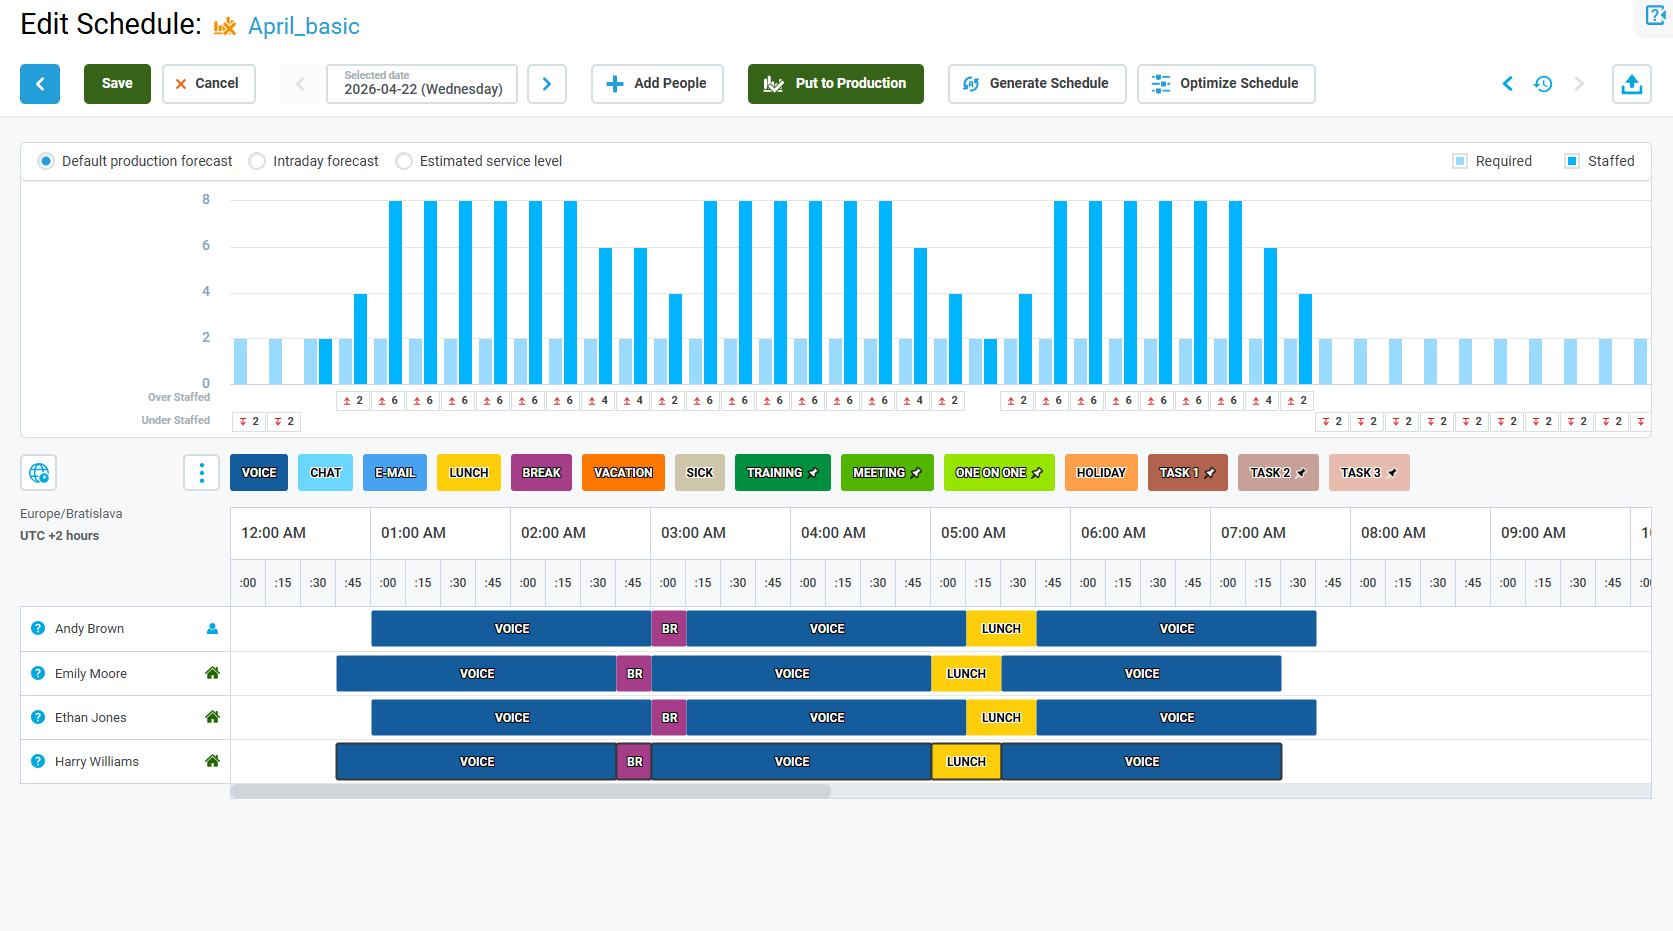Click the help icon beside Andy Brown
This screenshot has height=931, width=1673.
coord(38,628)
